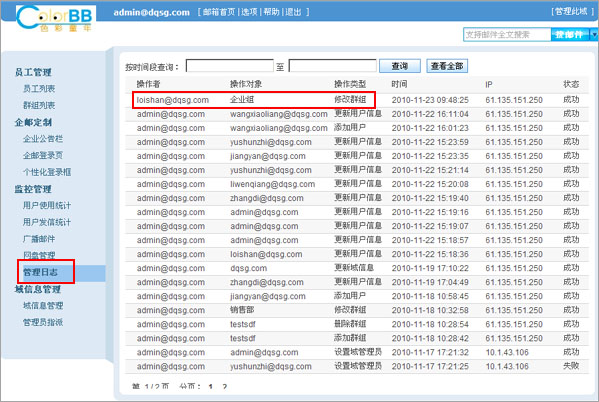Click the 帮助 help link

point(271,12)
